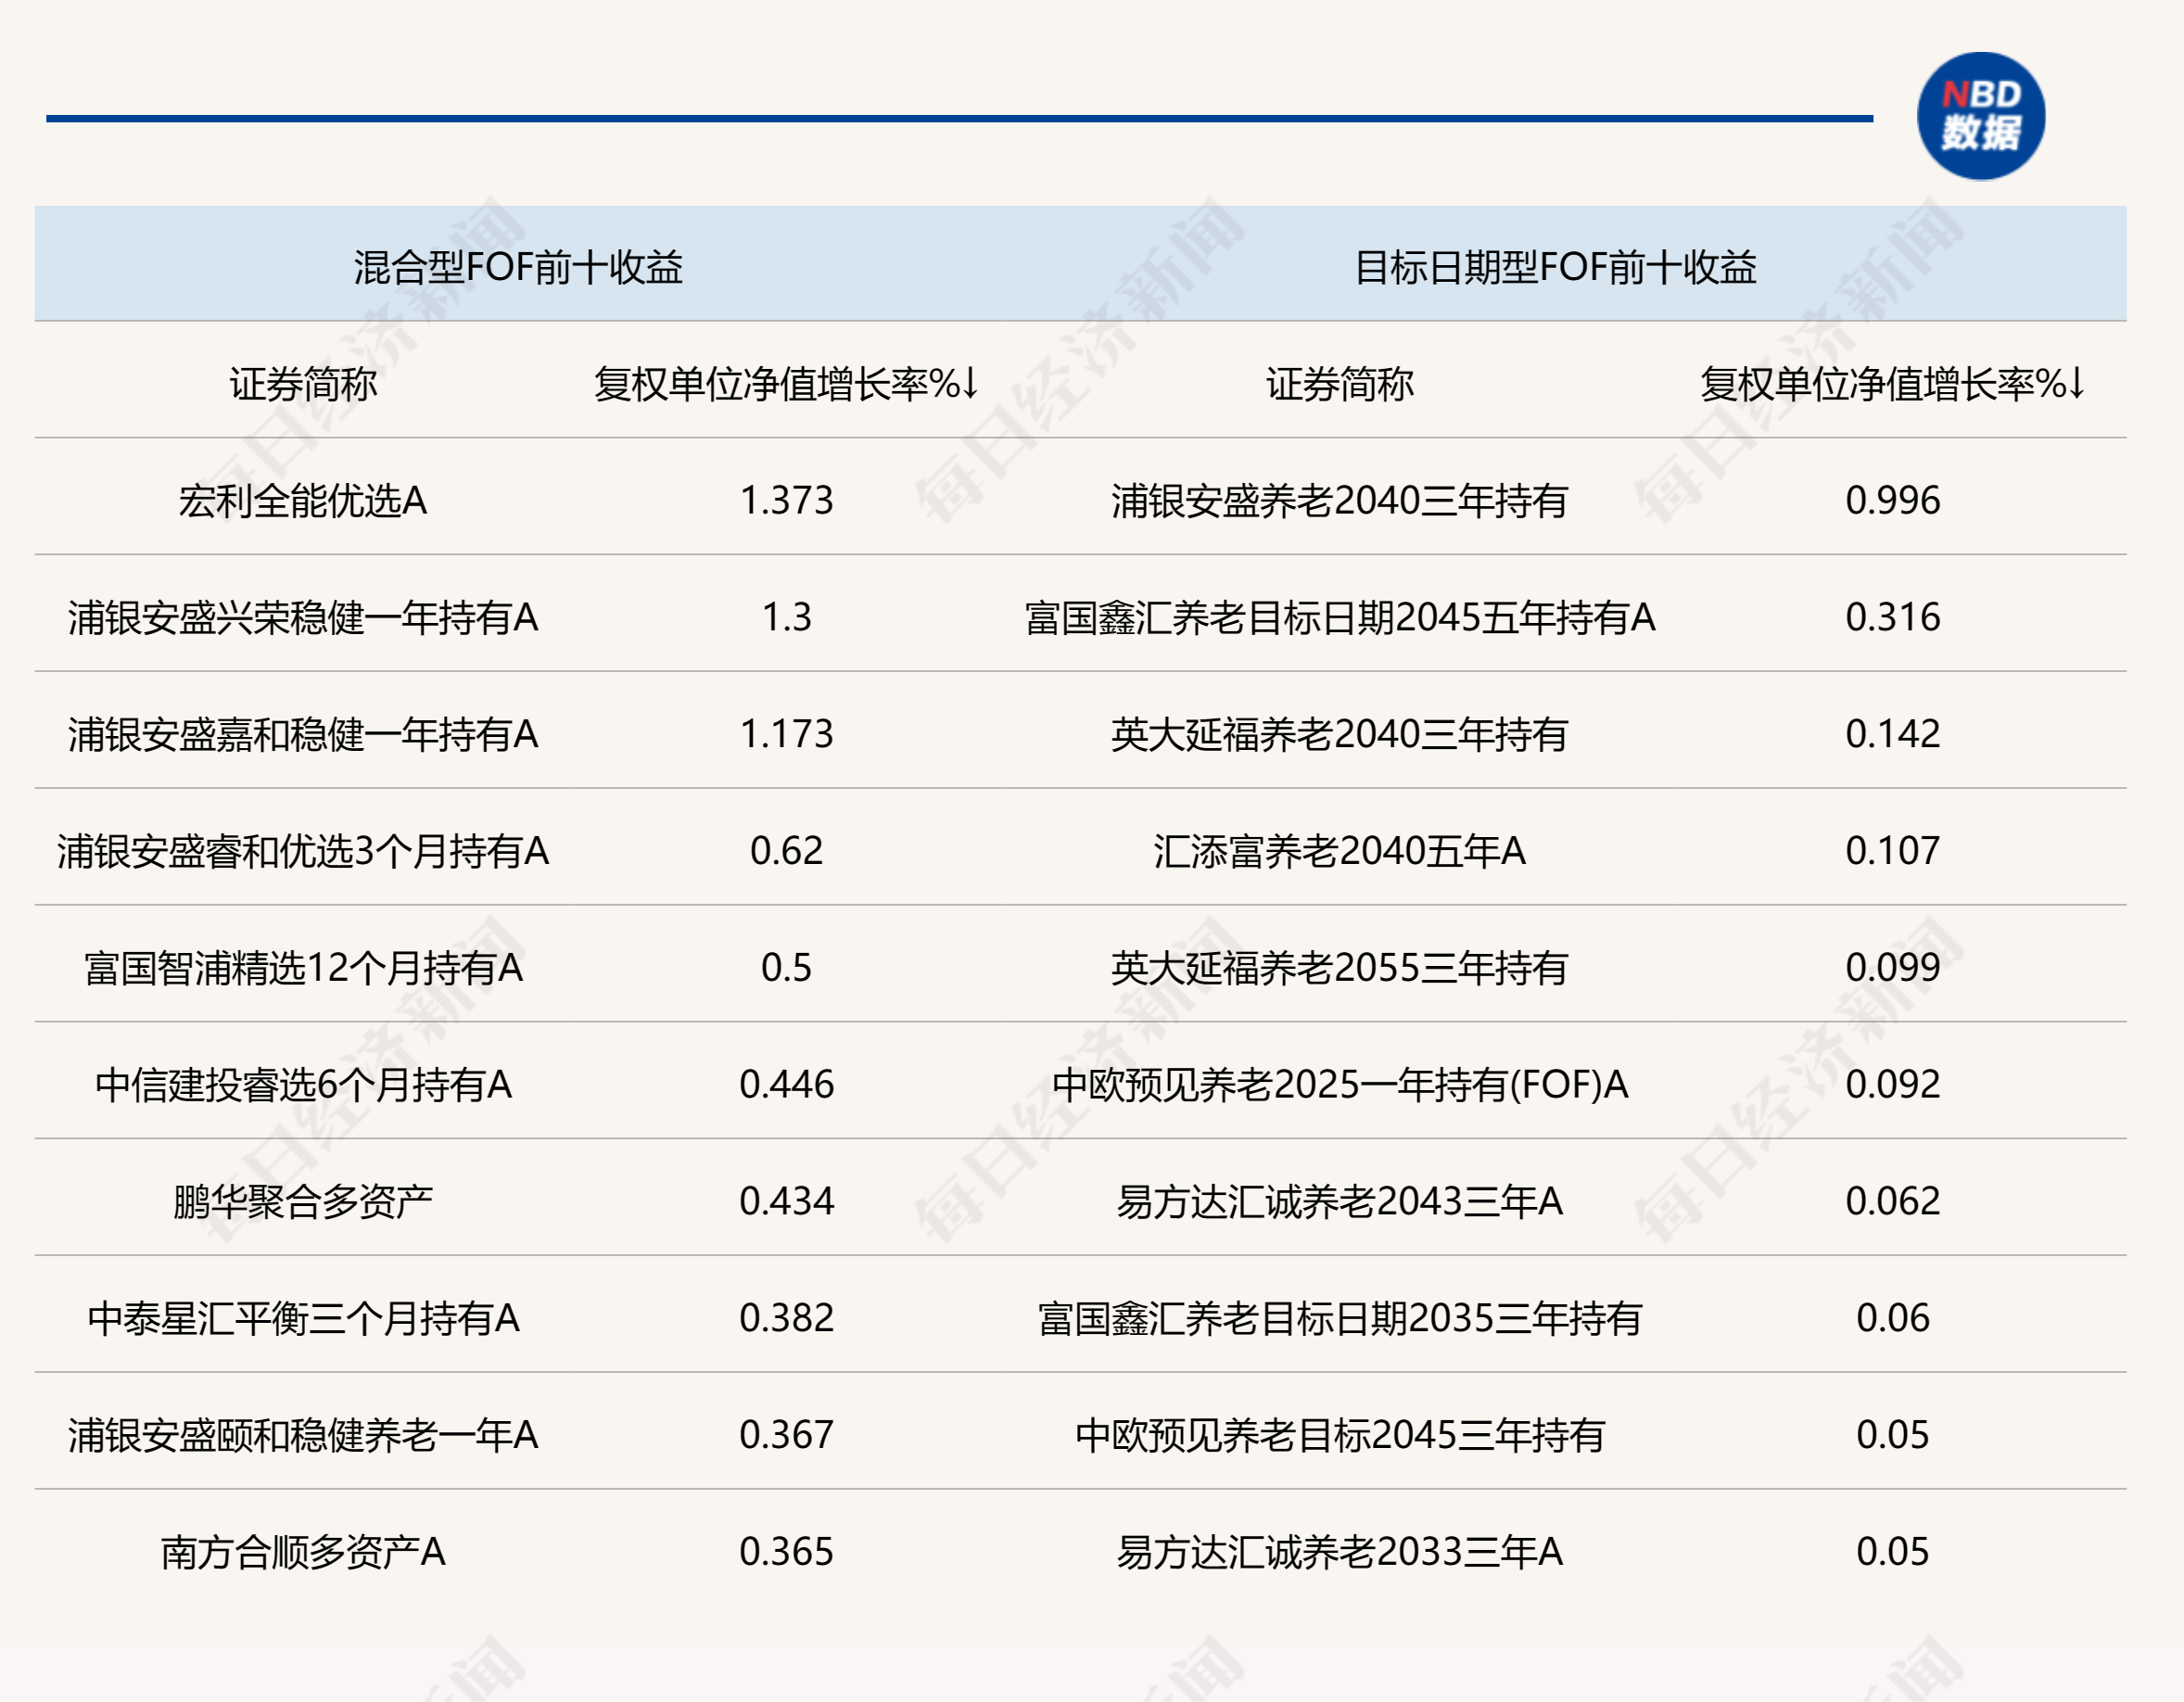The width and height of the screenshot is (2184, 1702).
Task: Select 英大延福养老2055三年持有
Action: 1340,968
